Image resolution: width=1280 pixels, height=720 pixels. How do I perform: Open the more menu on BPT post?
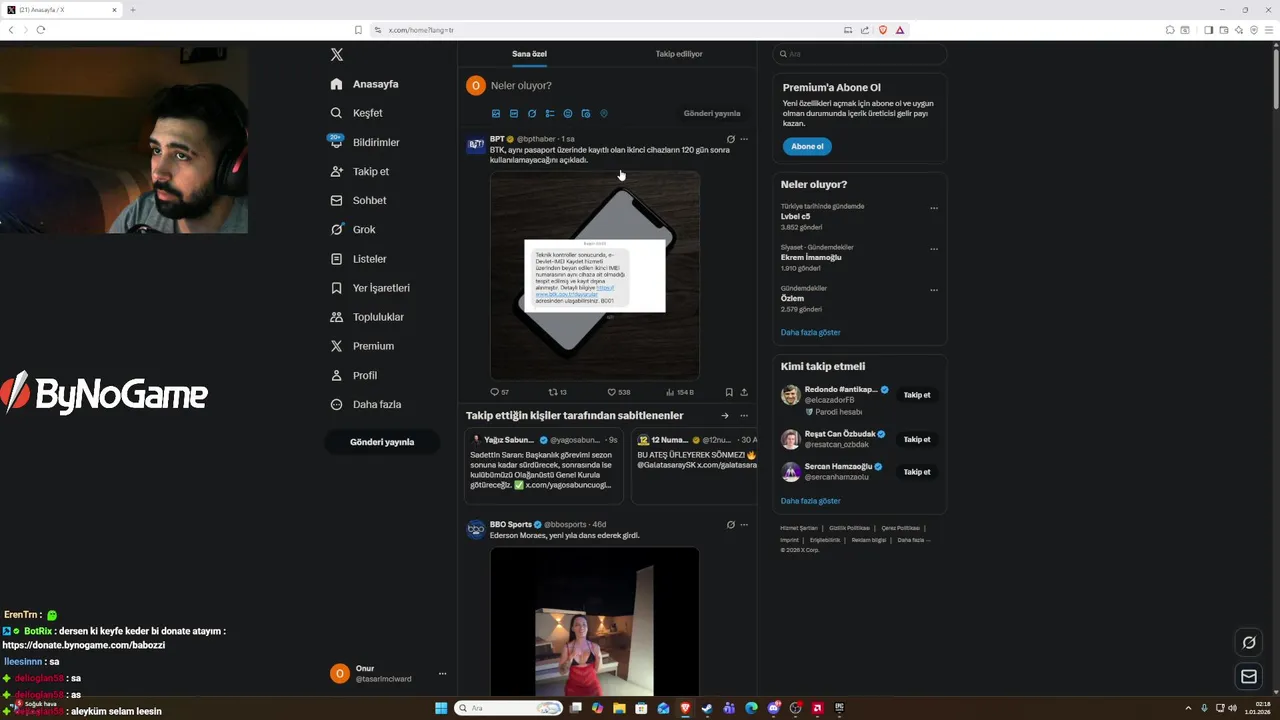coord(744,139)
